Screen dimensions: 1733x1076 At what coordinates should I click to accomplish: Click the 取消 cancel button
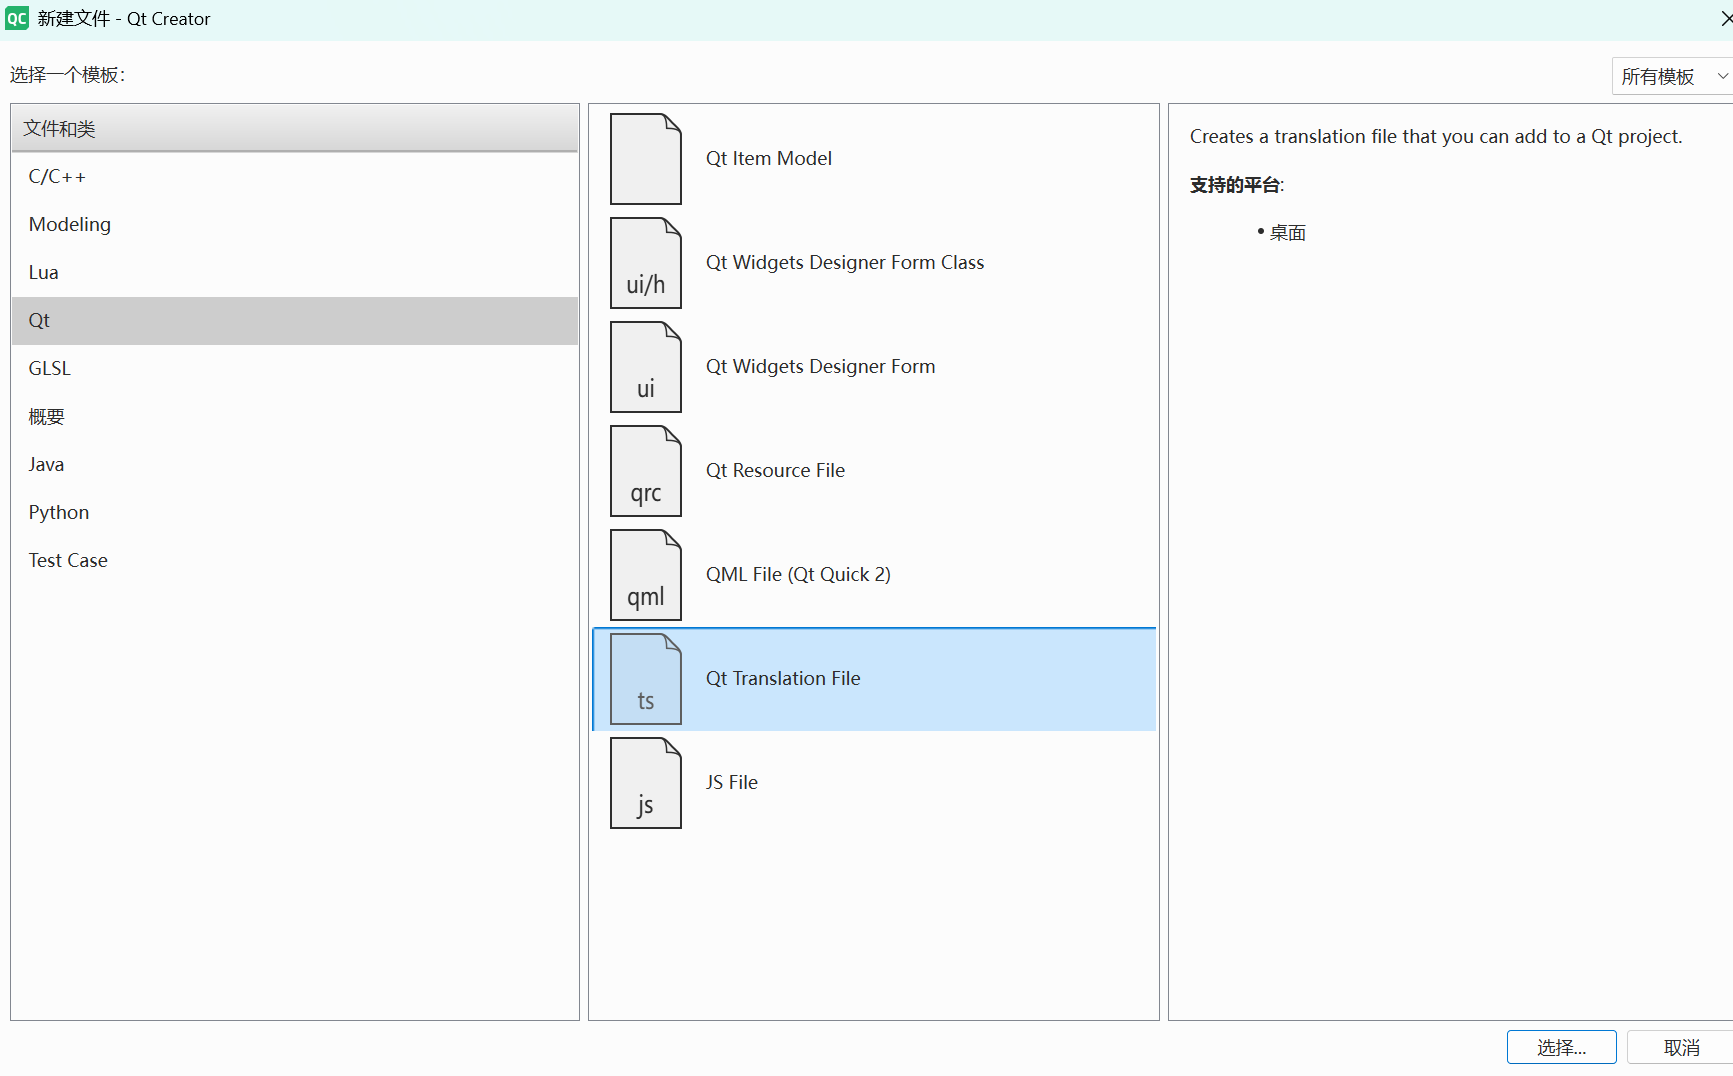[x=1681, y=1047]
